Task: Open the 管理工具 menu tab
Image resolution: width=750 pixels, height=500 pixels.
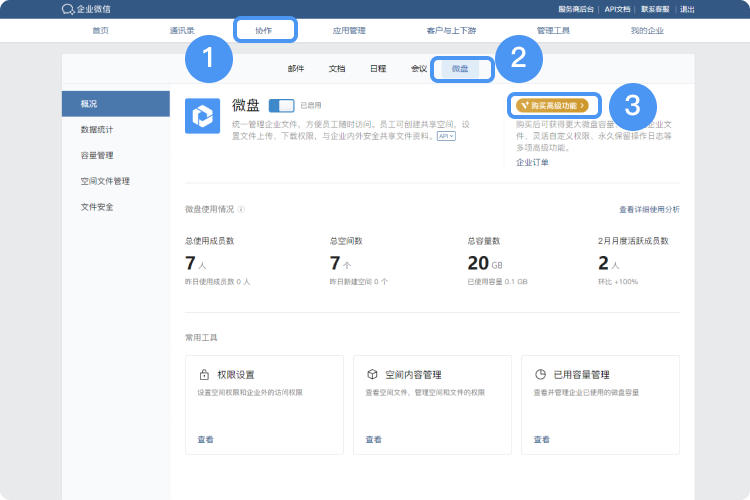Action: click(553, 31)
